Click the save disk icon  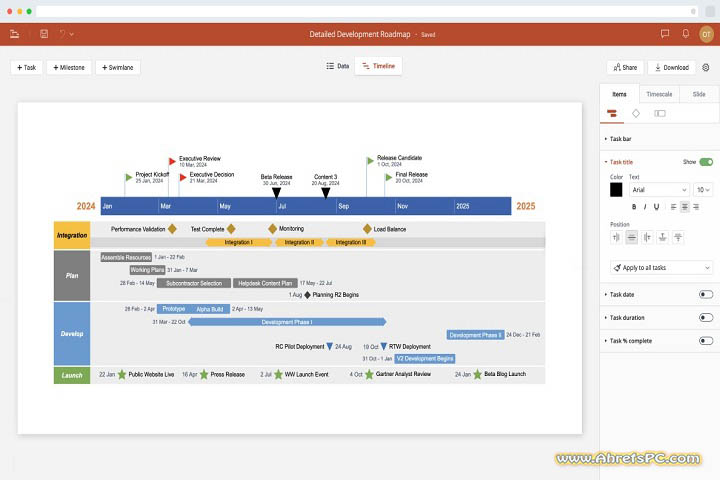[44, 34]
